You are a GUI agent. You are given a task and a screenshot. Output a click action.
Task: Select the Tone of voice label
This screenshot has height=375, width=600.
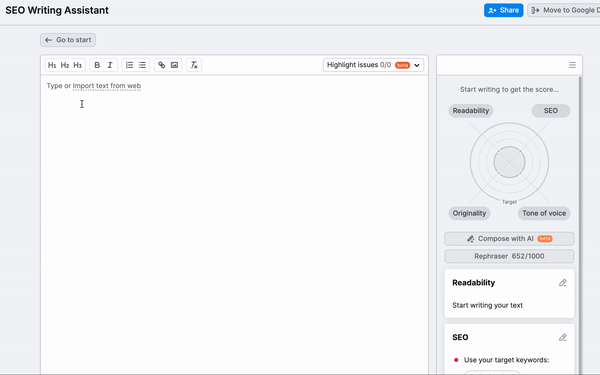[x=544, y=213]
